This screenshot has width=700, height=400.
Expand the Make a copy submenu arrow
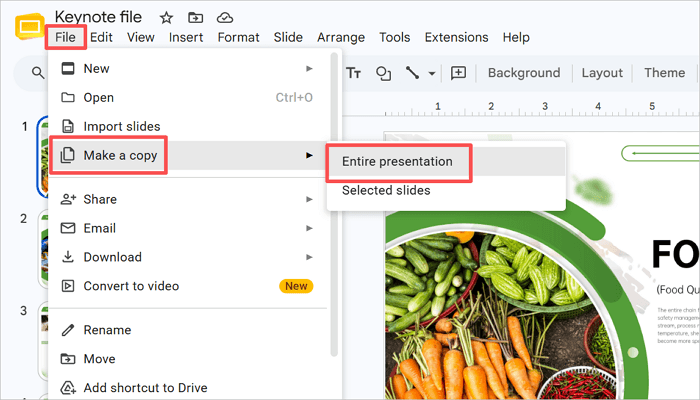click(x=309, y=155)
